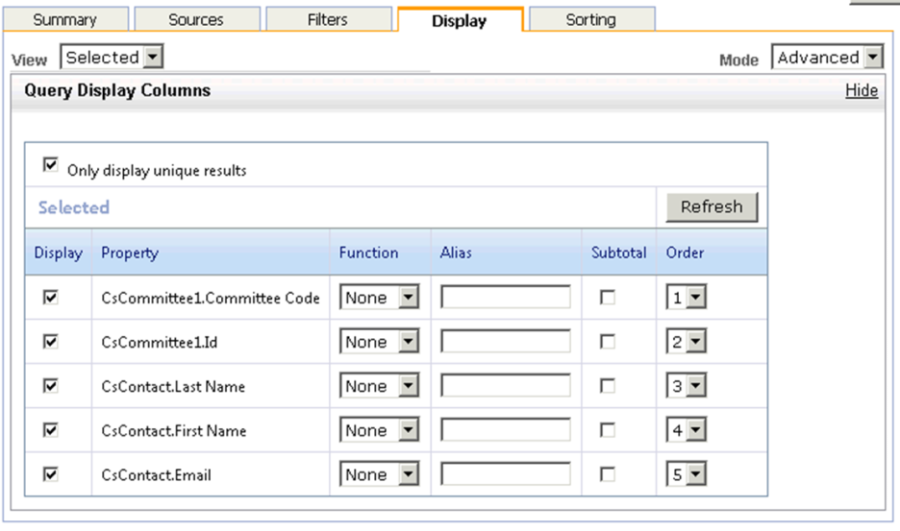Change Order dropdown for CsContact.Email

(x=687, y=475)
